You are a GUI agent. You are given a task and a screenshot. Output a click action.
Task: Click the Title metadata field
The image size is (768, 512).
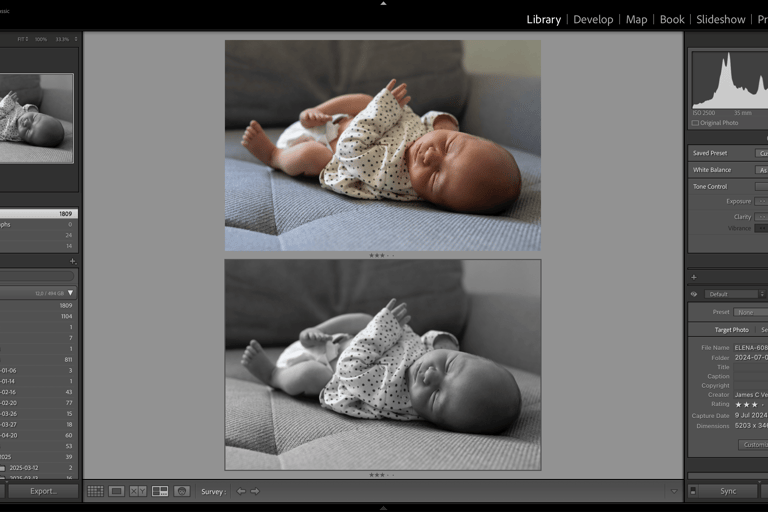pyautogui.click(x=751, y=367)
